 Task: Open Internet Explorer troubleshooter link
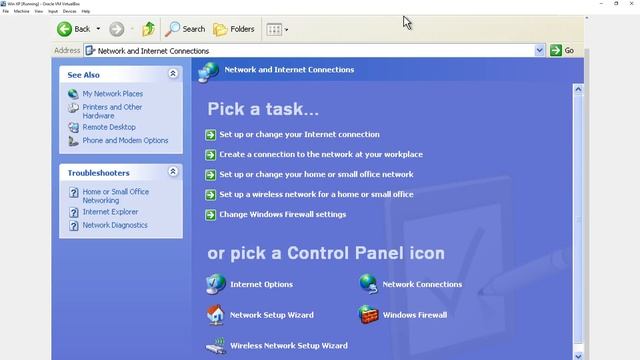point(110,211)
